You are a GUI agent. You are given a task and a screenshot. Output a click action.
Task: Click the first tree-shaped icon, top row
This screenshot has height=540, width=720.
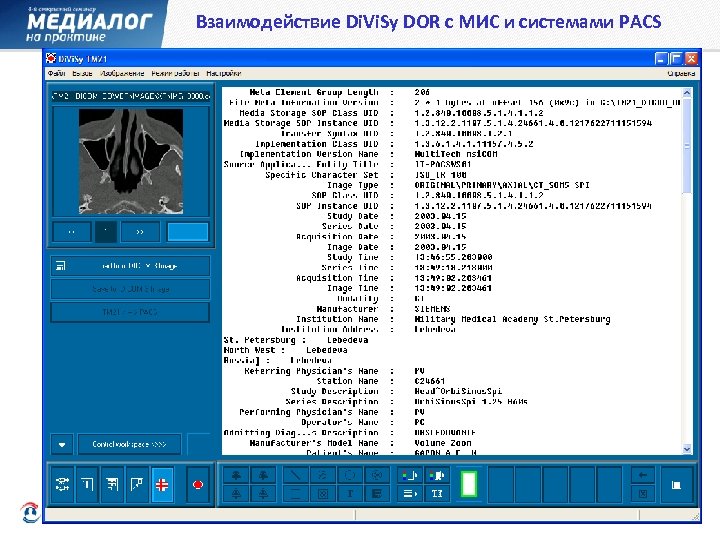click(236, 475)
